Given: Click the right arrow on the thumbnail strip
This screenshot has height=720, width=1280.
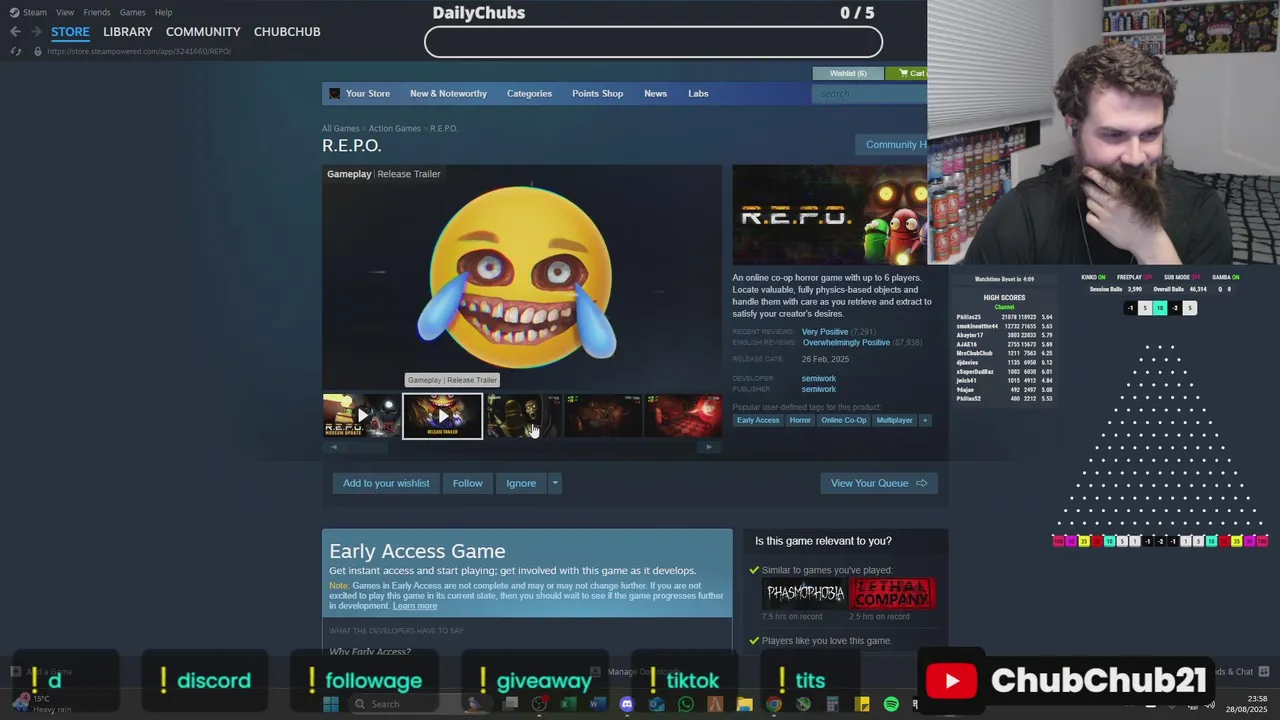Looking at the screenshot, I should tap(709, 447).
